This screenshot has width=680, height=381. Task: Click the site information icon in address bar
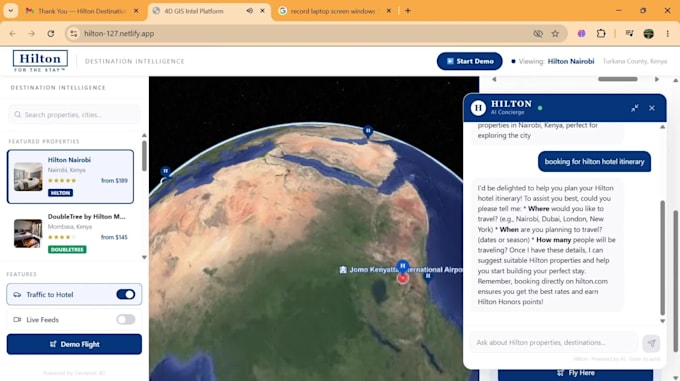pos(74,33)
